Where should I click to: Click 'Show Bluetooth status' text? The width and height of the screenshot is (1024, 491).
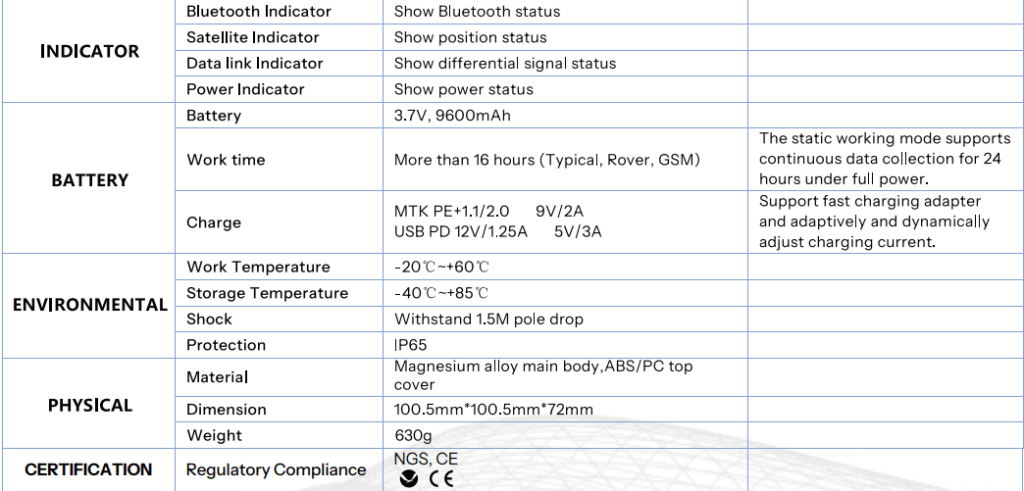[477, 12]
